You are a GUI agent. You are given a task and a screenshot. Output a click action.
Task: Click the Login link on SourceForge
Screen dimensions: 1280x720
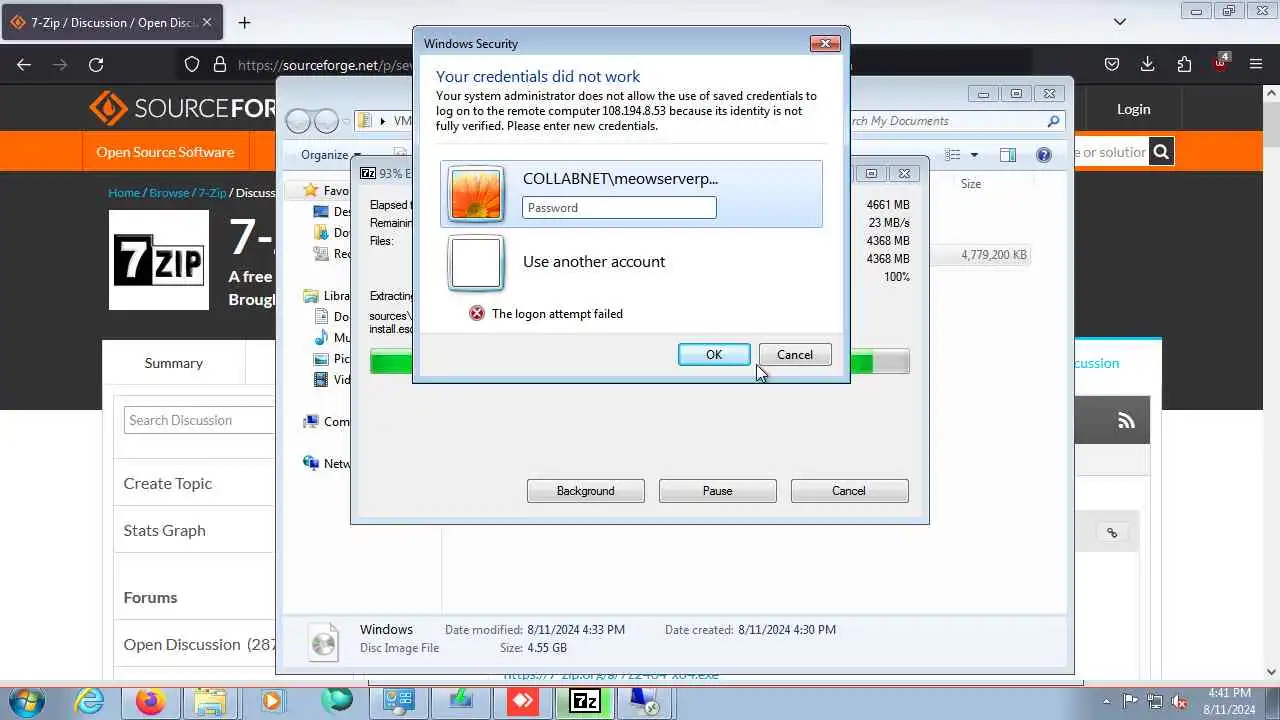[1133, 109]
